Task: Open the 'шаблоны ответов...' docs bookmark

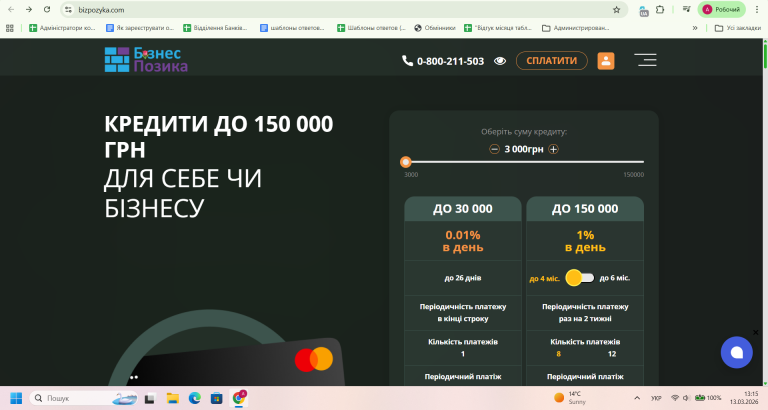Action: 292,28
